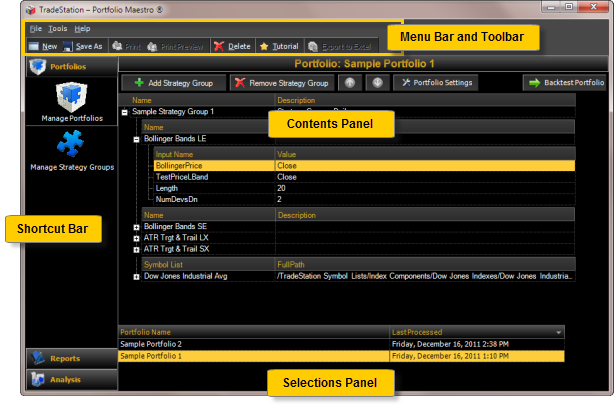Open the Help menu
The image size is (614, 404).
pos(82,29)
